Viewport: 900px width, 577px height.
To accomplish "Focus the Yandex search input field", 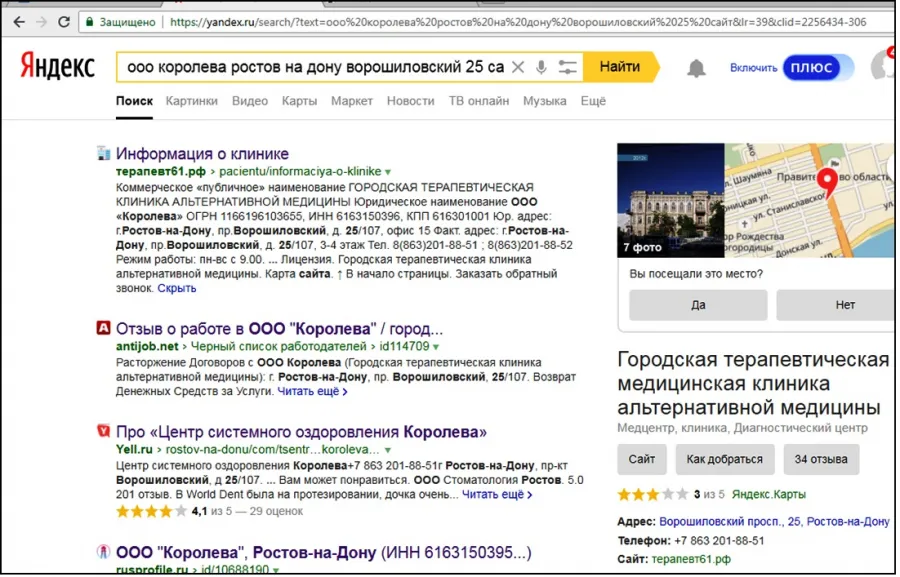I will [315, 67].
